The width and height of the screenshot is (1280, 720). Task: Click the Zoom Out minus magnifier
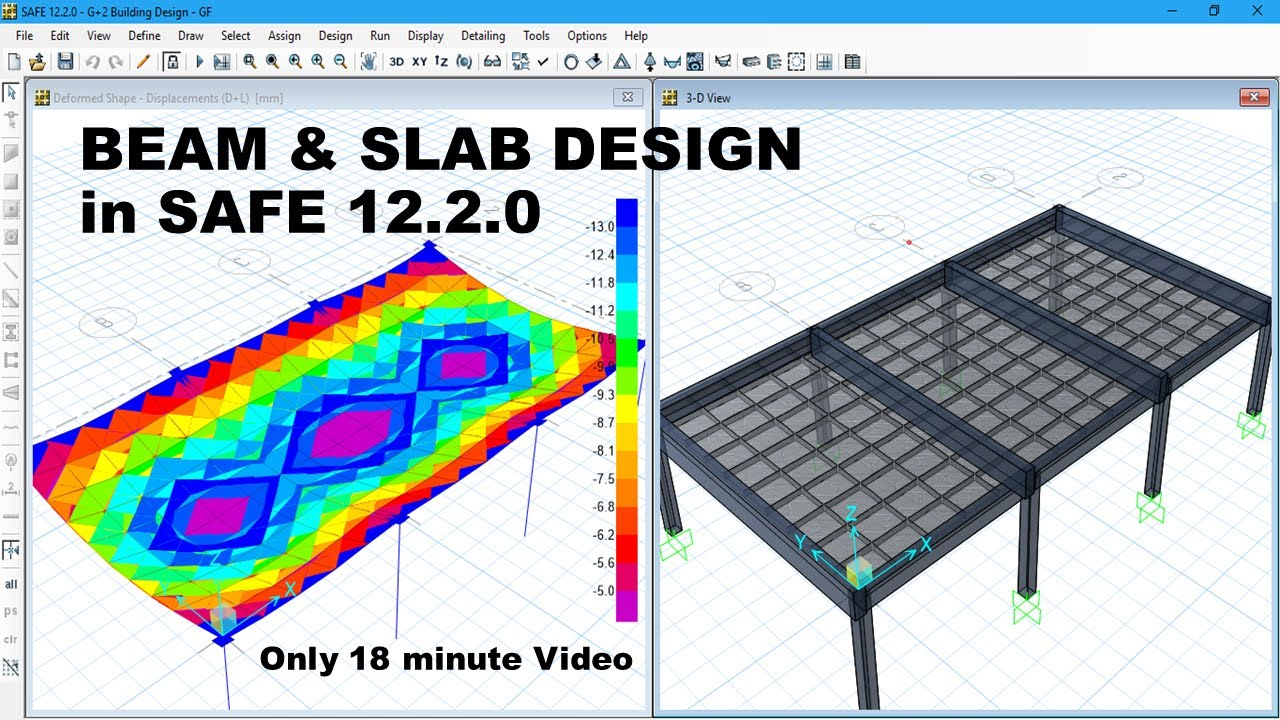[341, 62]
